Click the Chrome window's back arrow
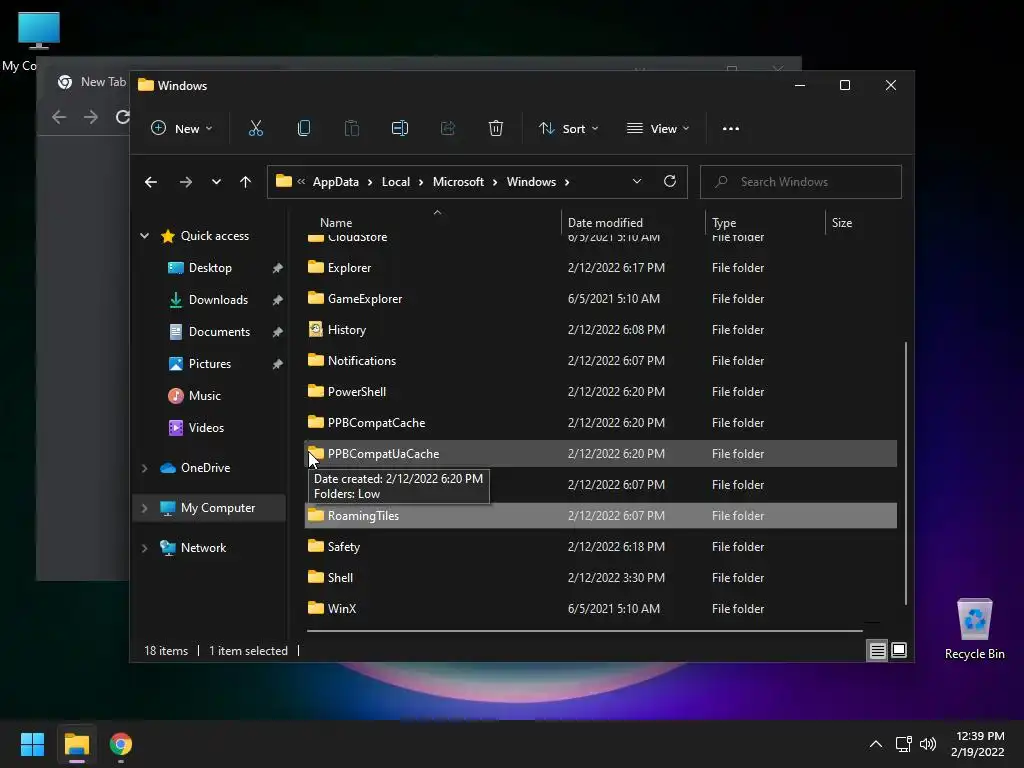This screenshot has height=768, width=1024. pyautogui.click(x=59, y=117)
